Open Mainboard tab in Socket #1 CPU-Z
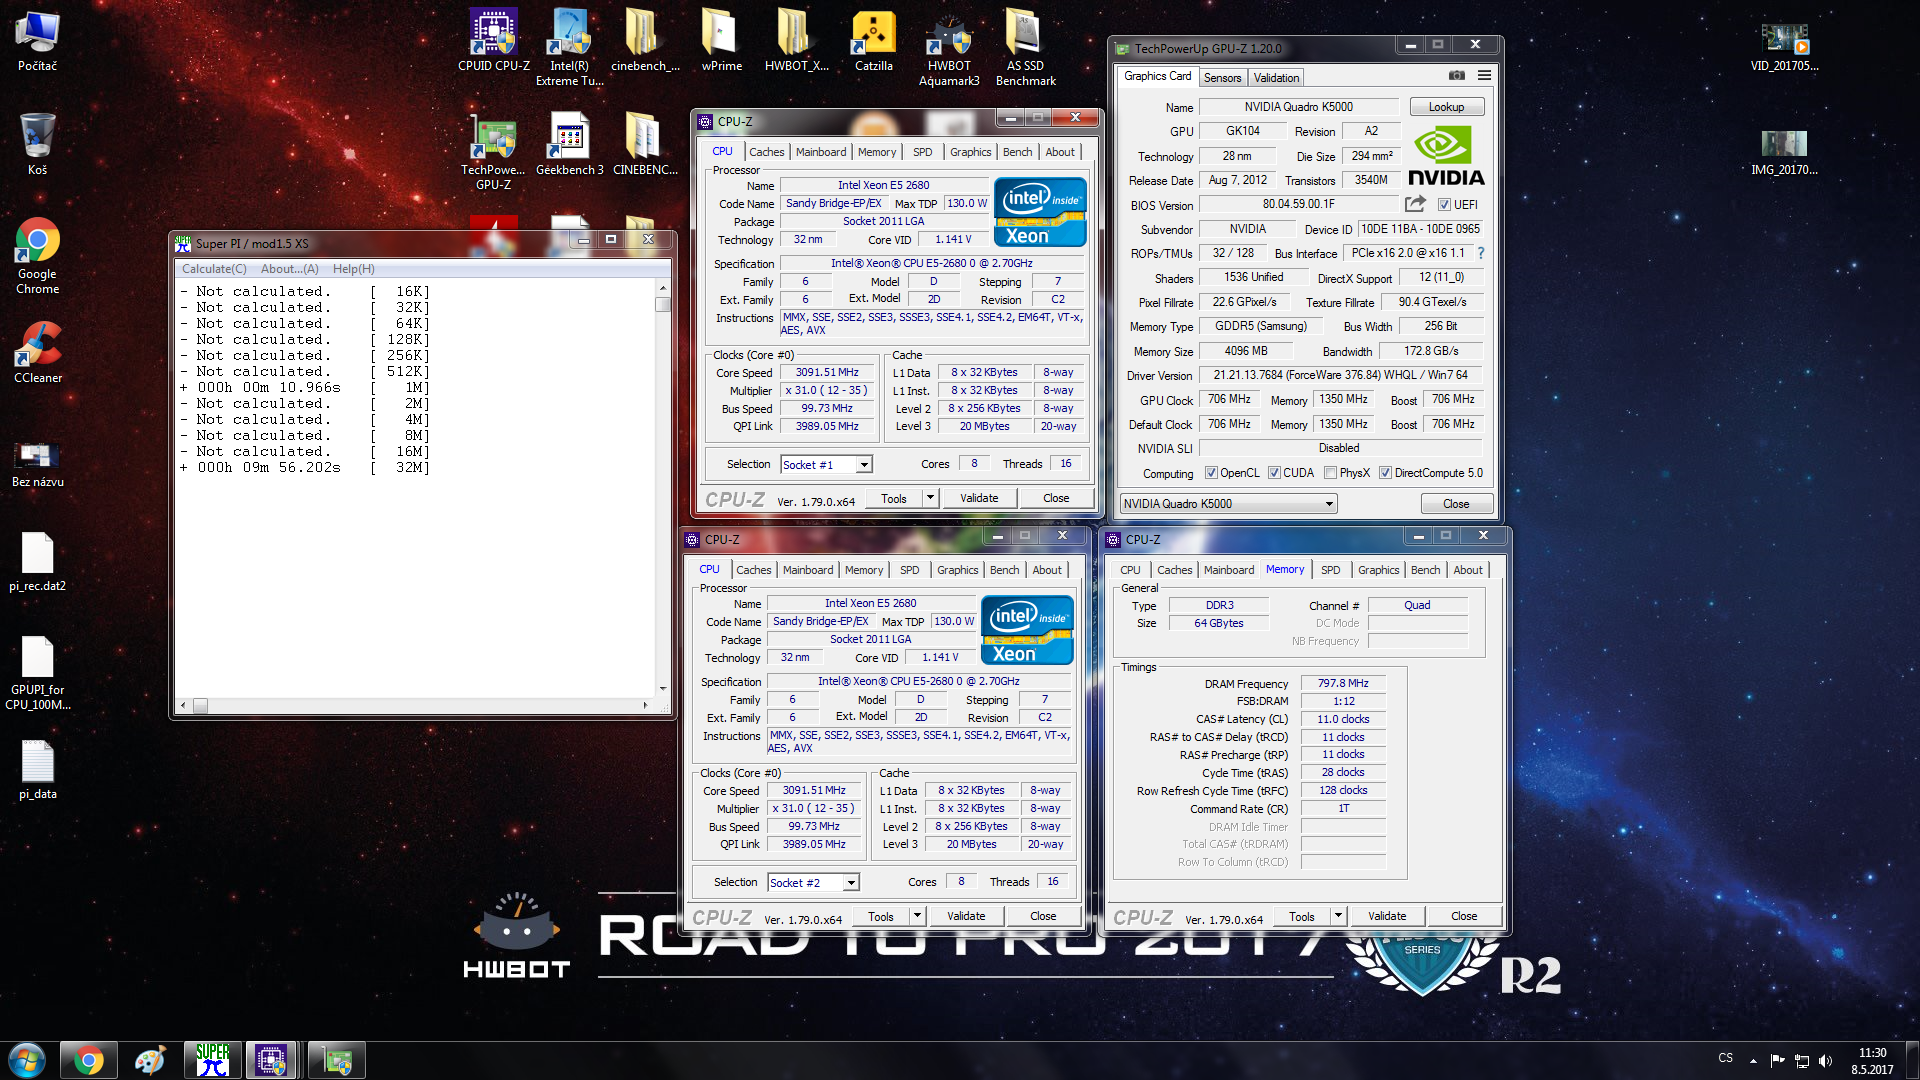Screen dimensions: 1920x1080 pos(821,152)
